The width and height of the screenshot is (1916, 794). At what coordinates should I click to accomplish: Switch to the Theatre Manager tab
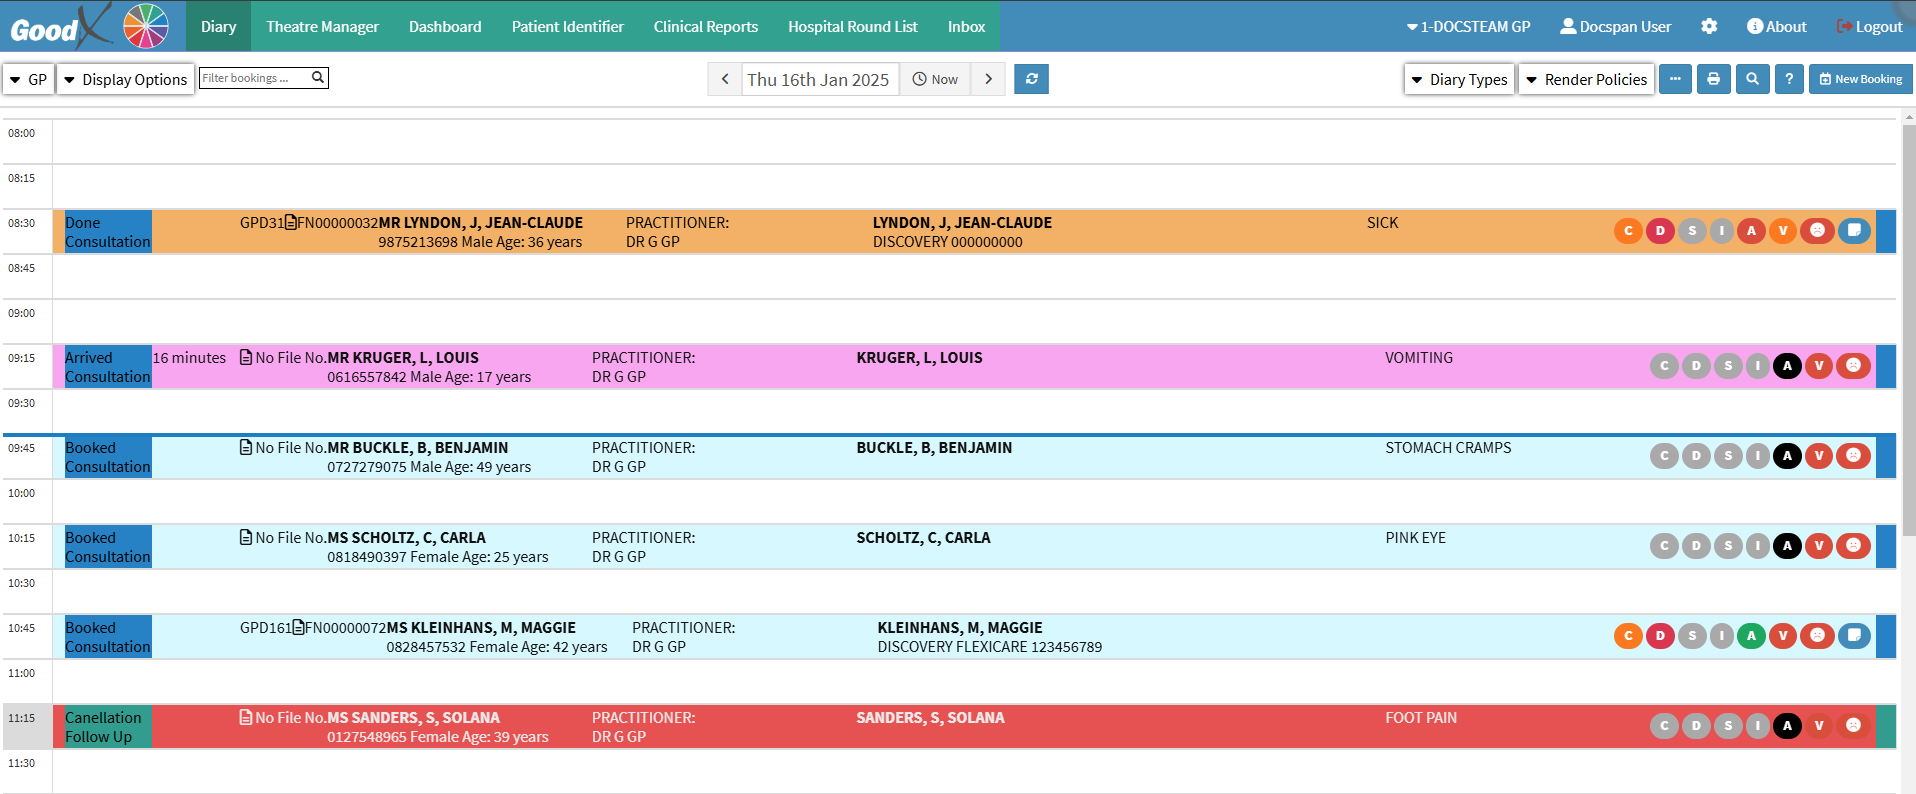pyautogui.click(x=322, y=27)
